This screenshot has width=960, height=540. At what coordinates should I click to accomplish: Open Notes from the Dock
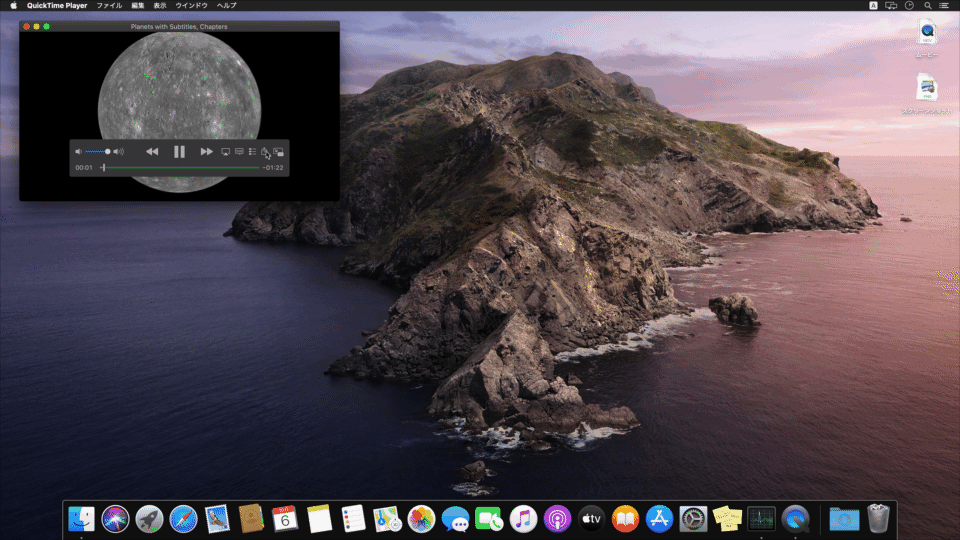point(319,519)
